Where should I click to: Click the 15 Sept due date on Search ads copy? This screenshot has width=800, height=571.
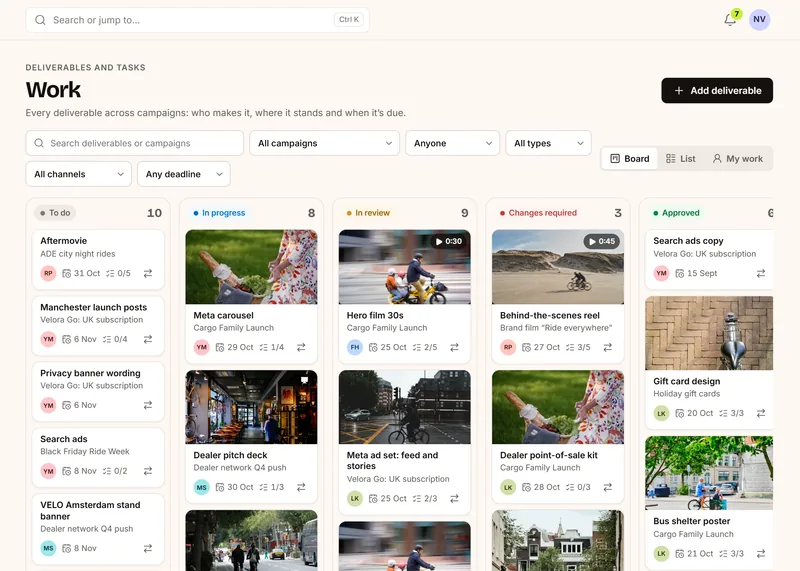(x=702, y=274)
